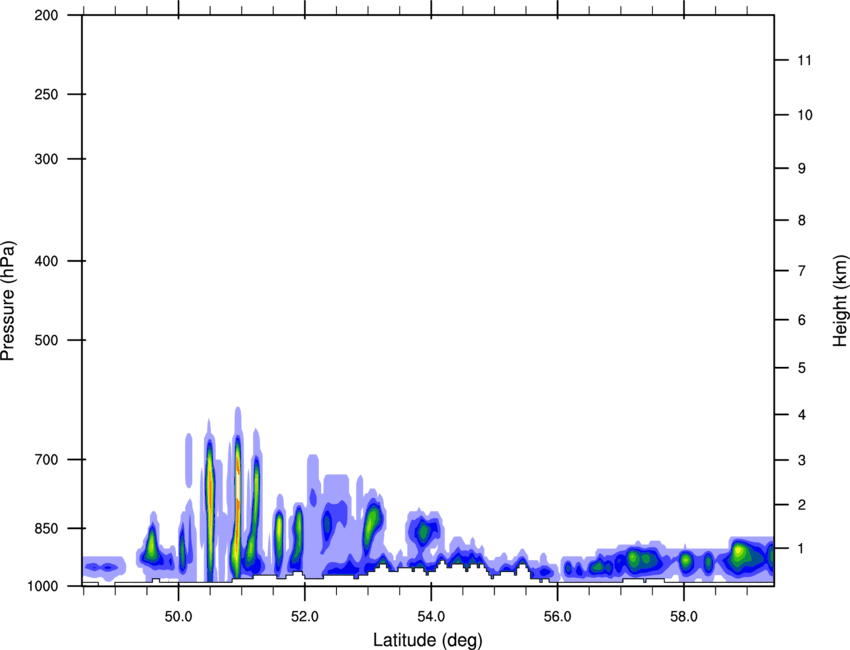Click the 58.0 latitude tick label
This screenshot has width=850, height=650.
point(684,617)
